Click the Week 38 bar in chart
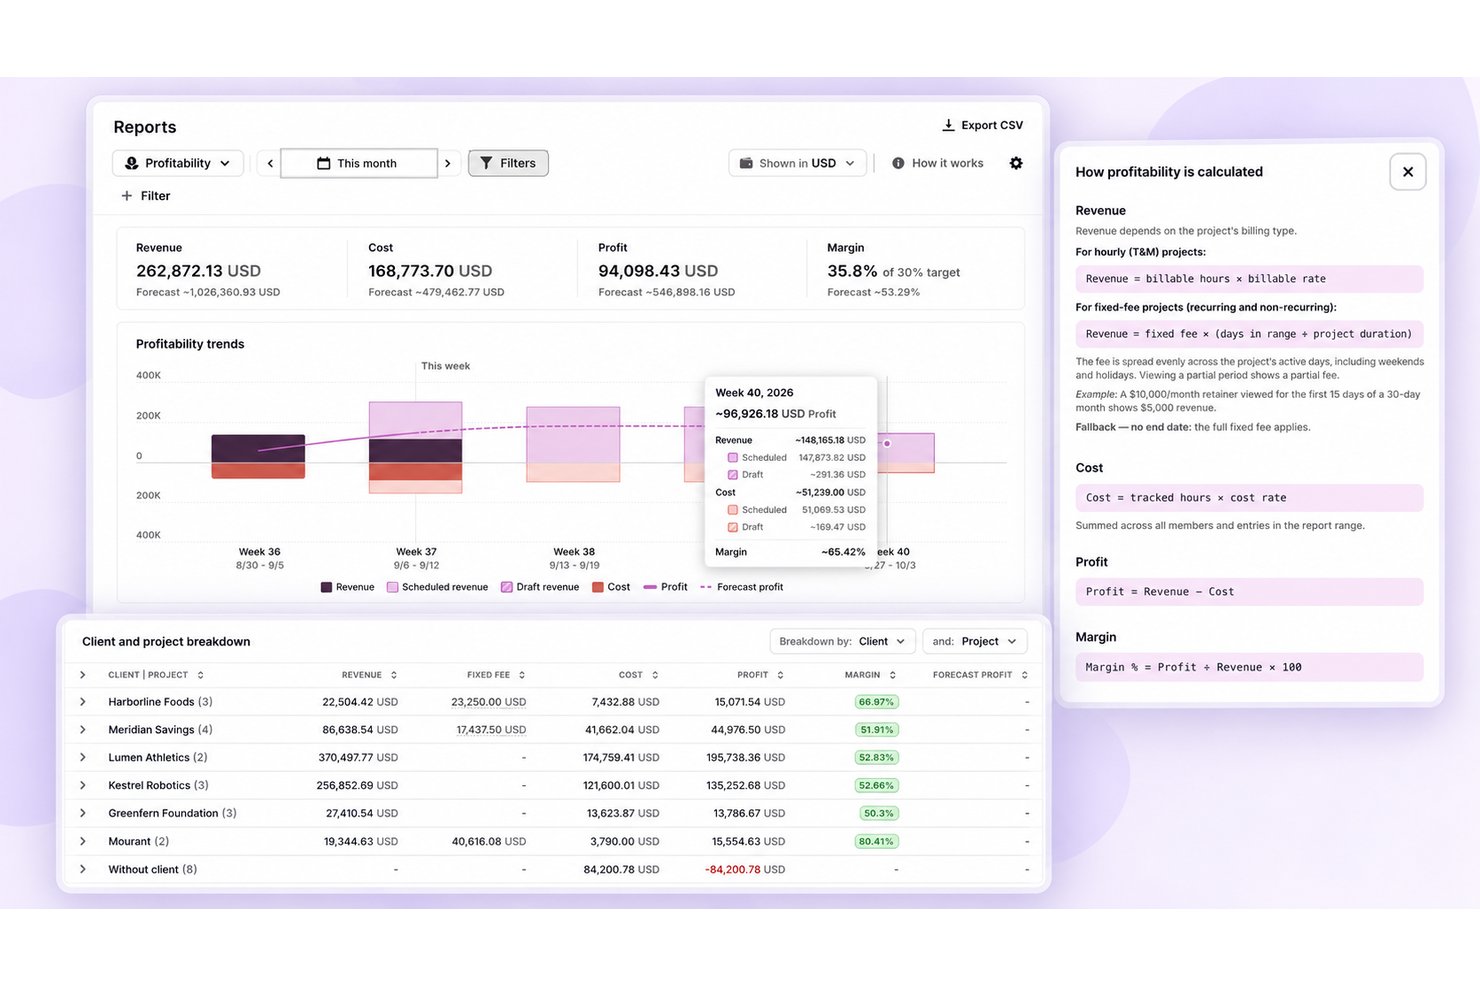 573,444
